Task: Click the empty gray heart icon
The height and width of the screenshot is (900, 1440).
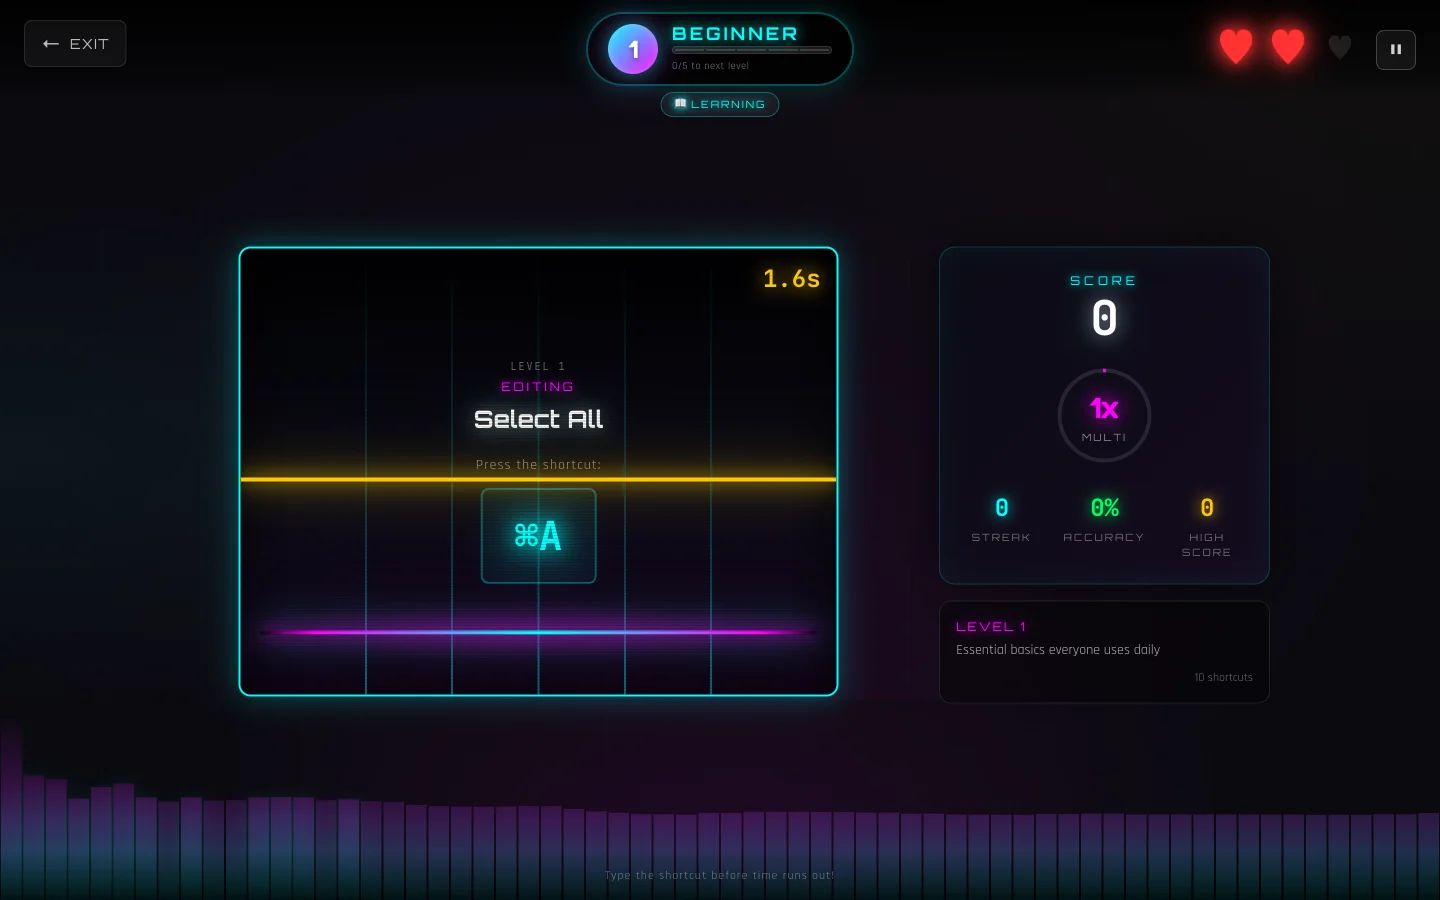Action: 1340,47
